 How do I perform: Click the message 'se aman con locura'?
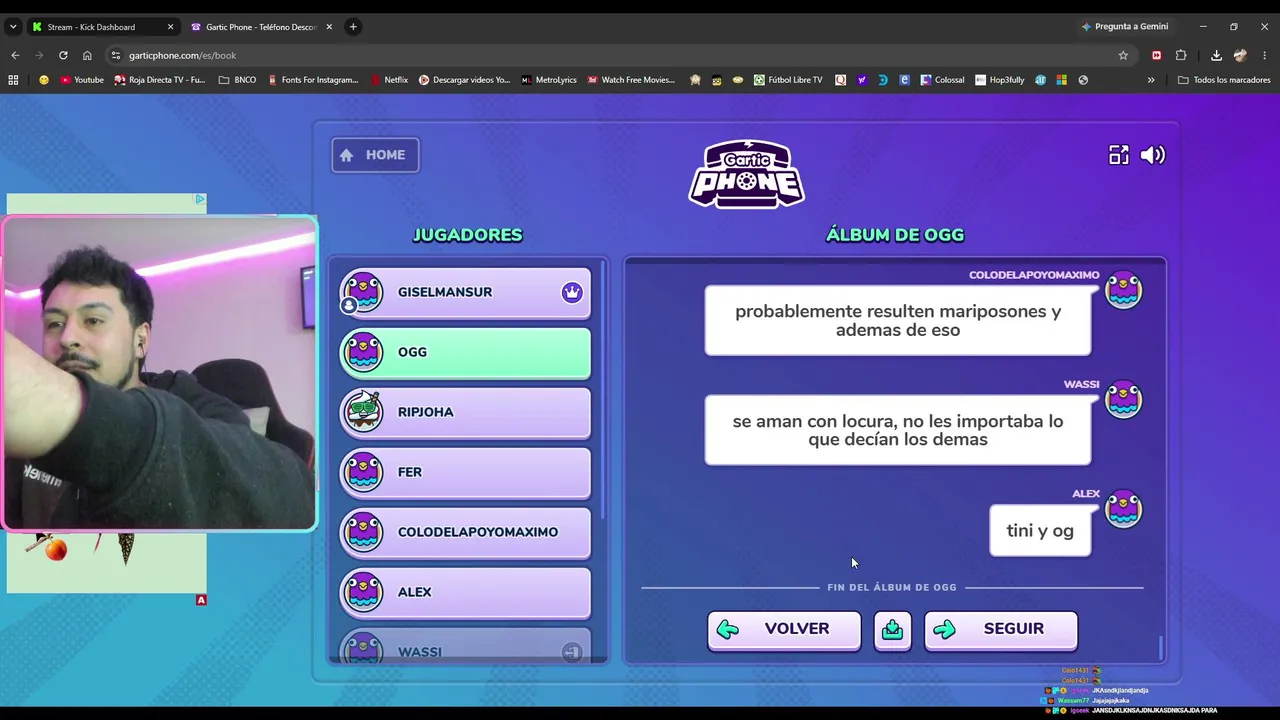tap(898, 430)
